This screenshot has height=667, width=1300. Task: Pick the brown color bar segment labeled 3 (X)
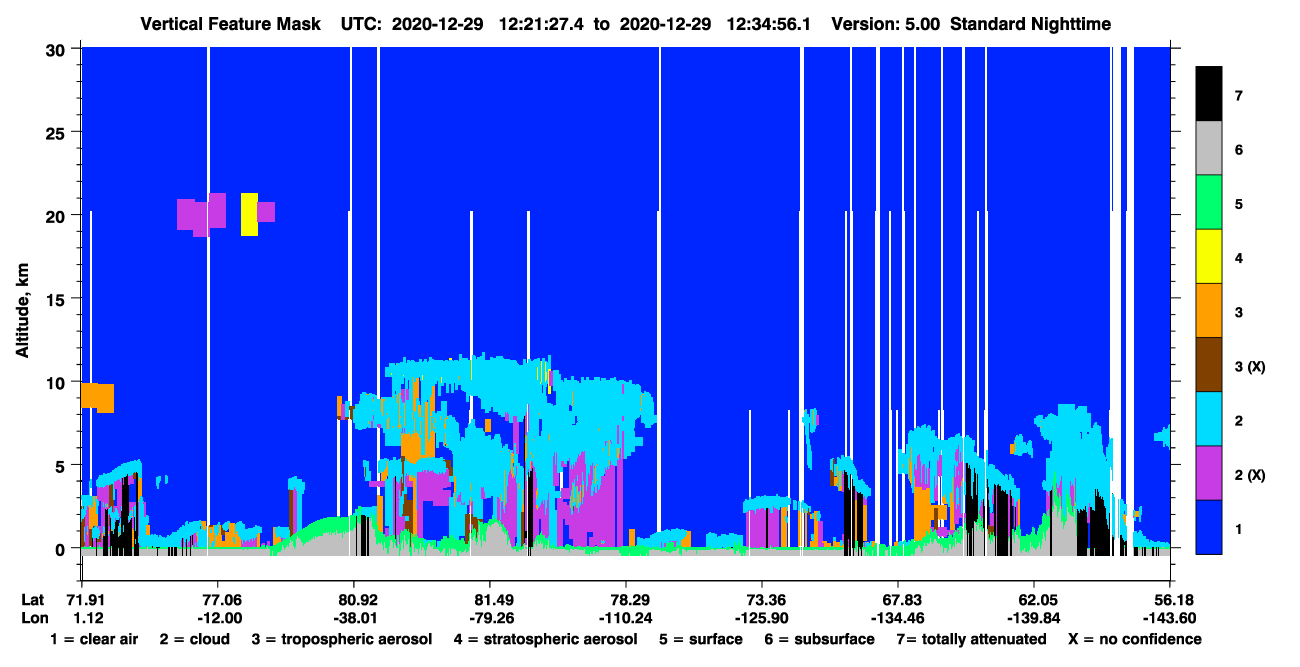tap(1209, 365)
